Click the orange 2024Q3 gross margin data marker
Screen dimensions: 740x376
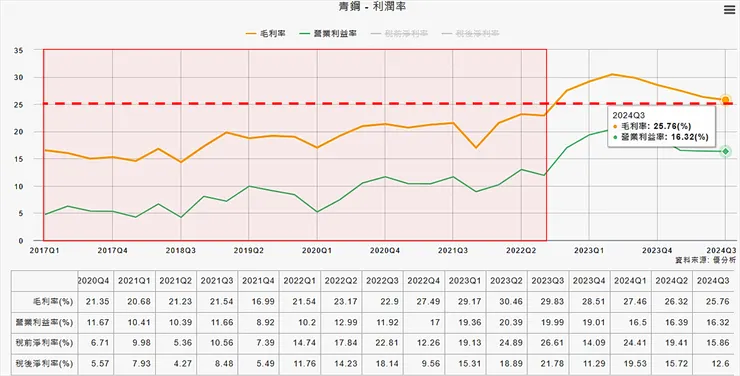click(x=726, y=100)
